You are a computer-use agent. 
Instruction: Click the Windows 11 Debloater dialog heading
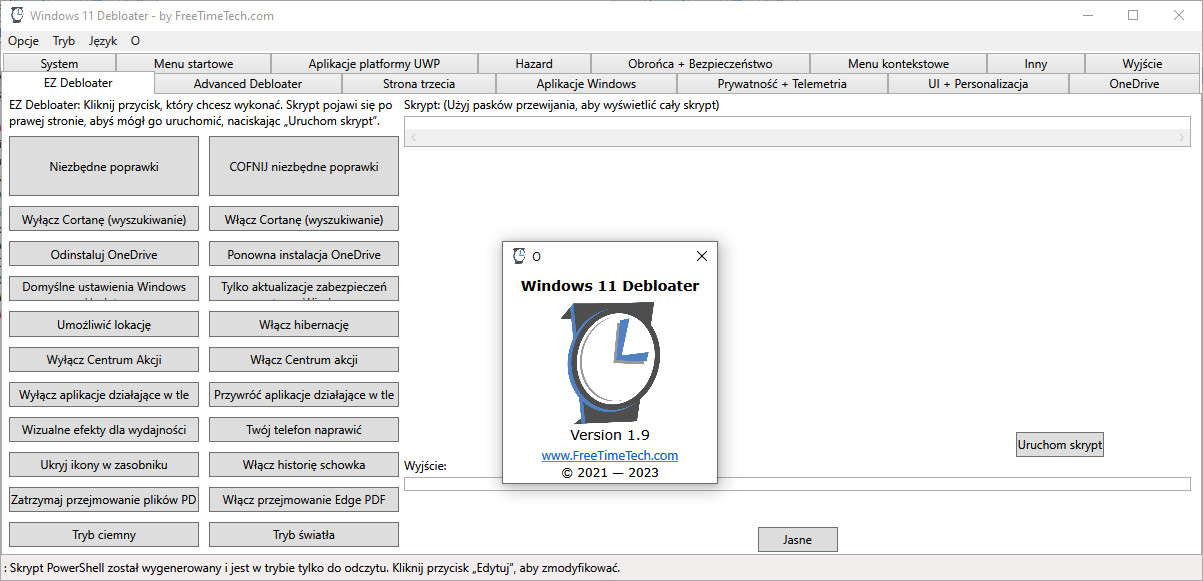point(610,285)
